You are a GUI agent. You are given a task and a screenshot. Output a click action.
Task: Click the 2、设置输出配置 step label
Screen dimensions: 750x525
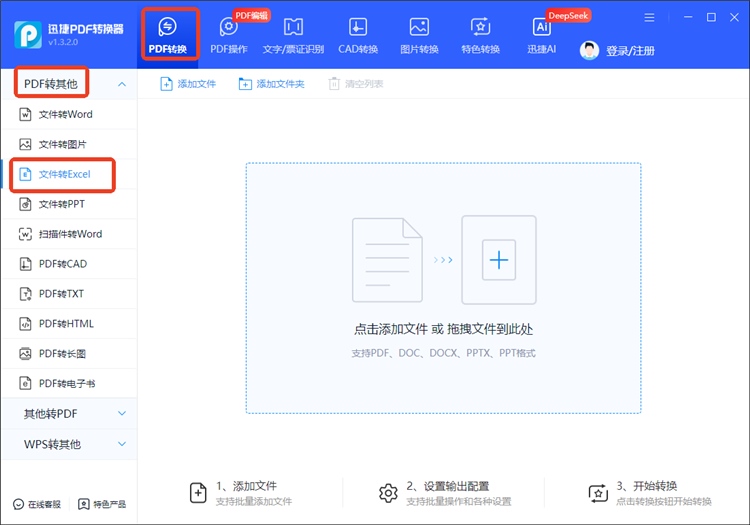448,486
